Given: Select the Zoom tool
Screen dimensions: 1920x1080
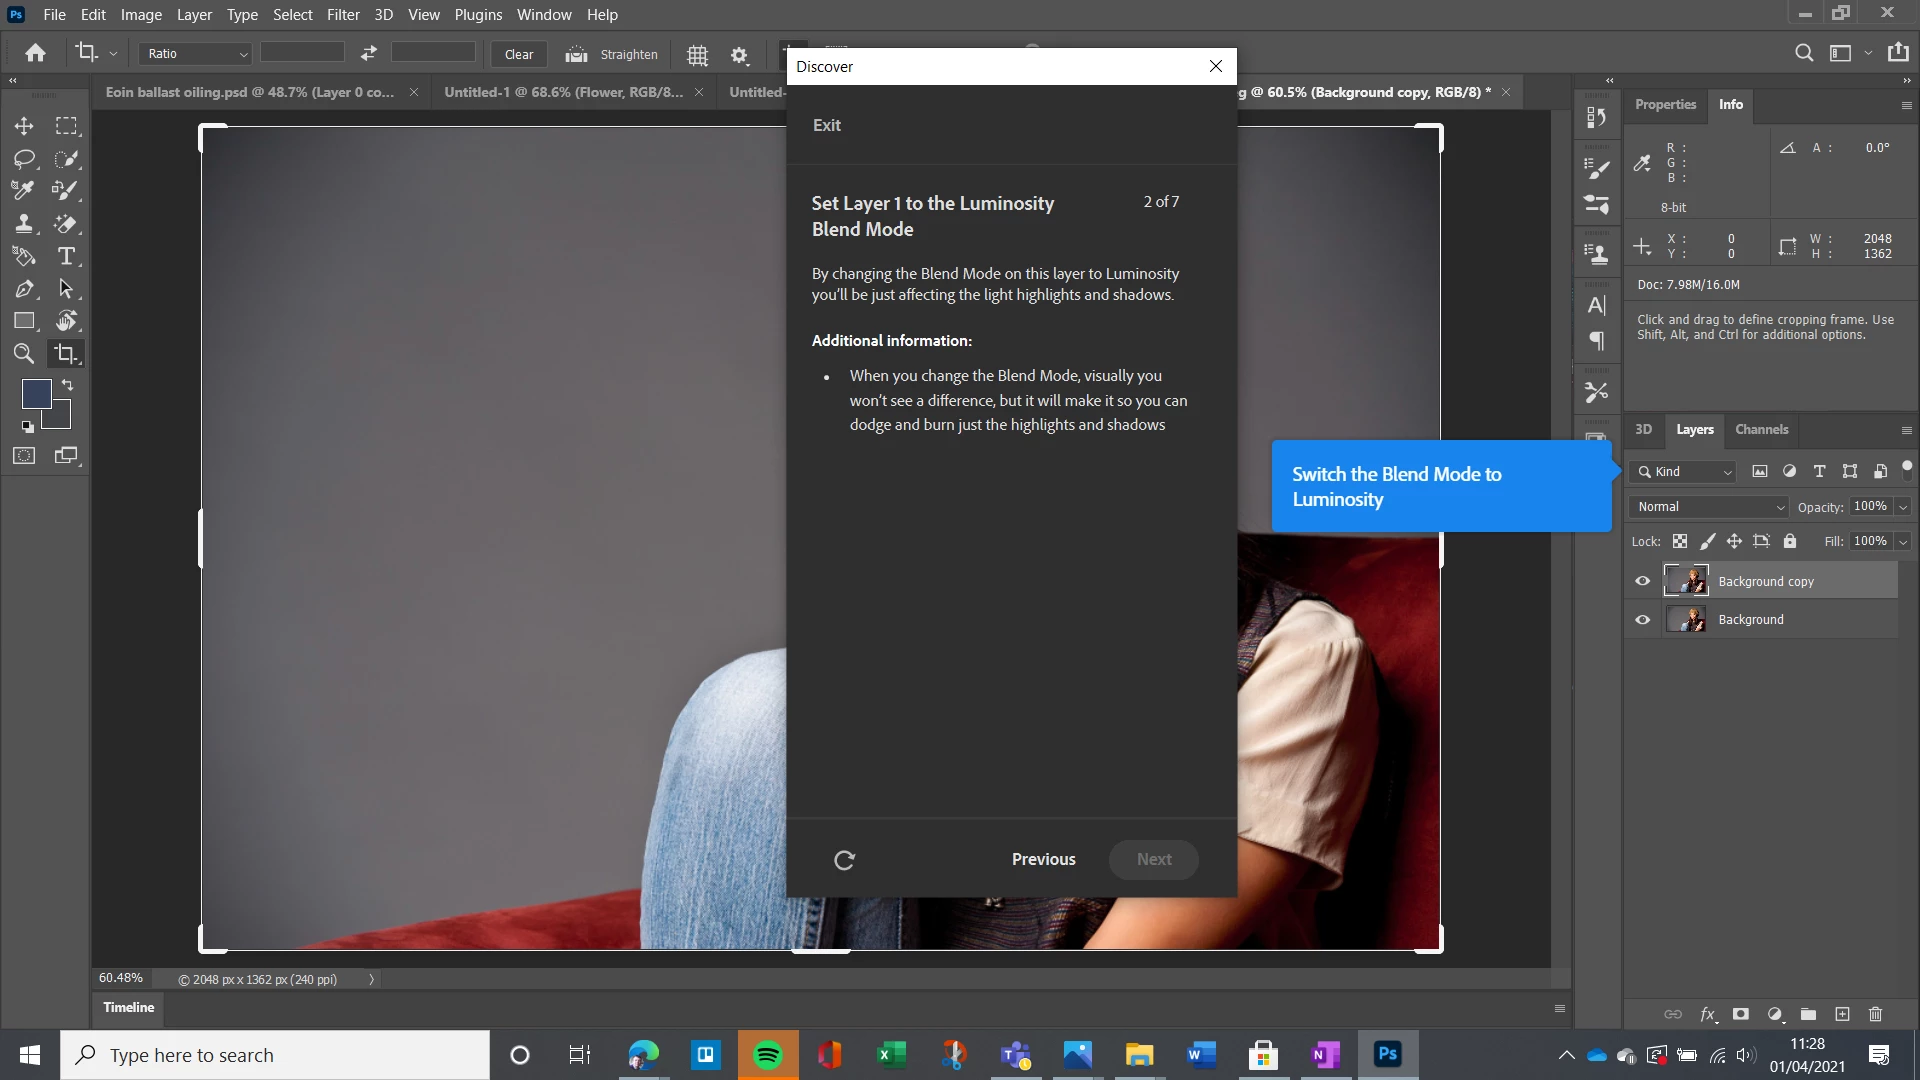Looking at the screenshot, I should [x=24, y=353].
